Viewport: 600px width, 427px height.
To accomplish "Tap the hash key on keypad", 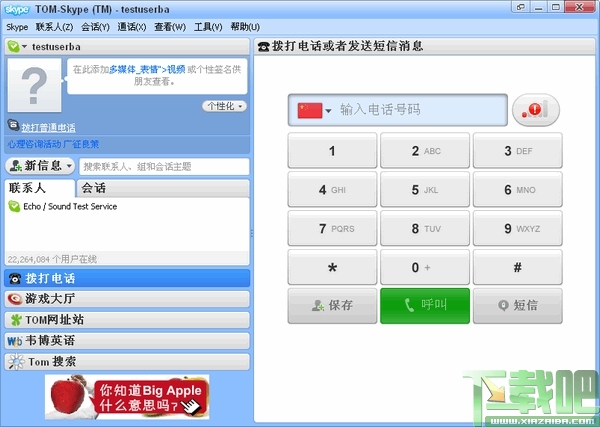I will (x=517, y=267).
